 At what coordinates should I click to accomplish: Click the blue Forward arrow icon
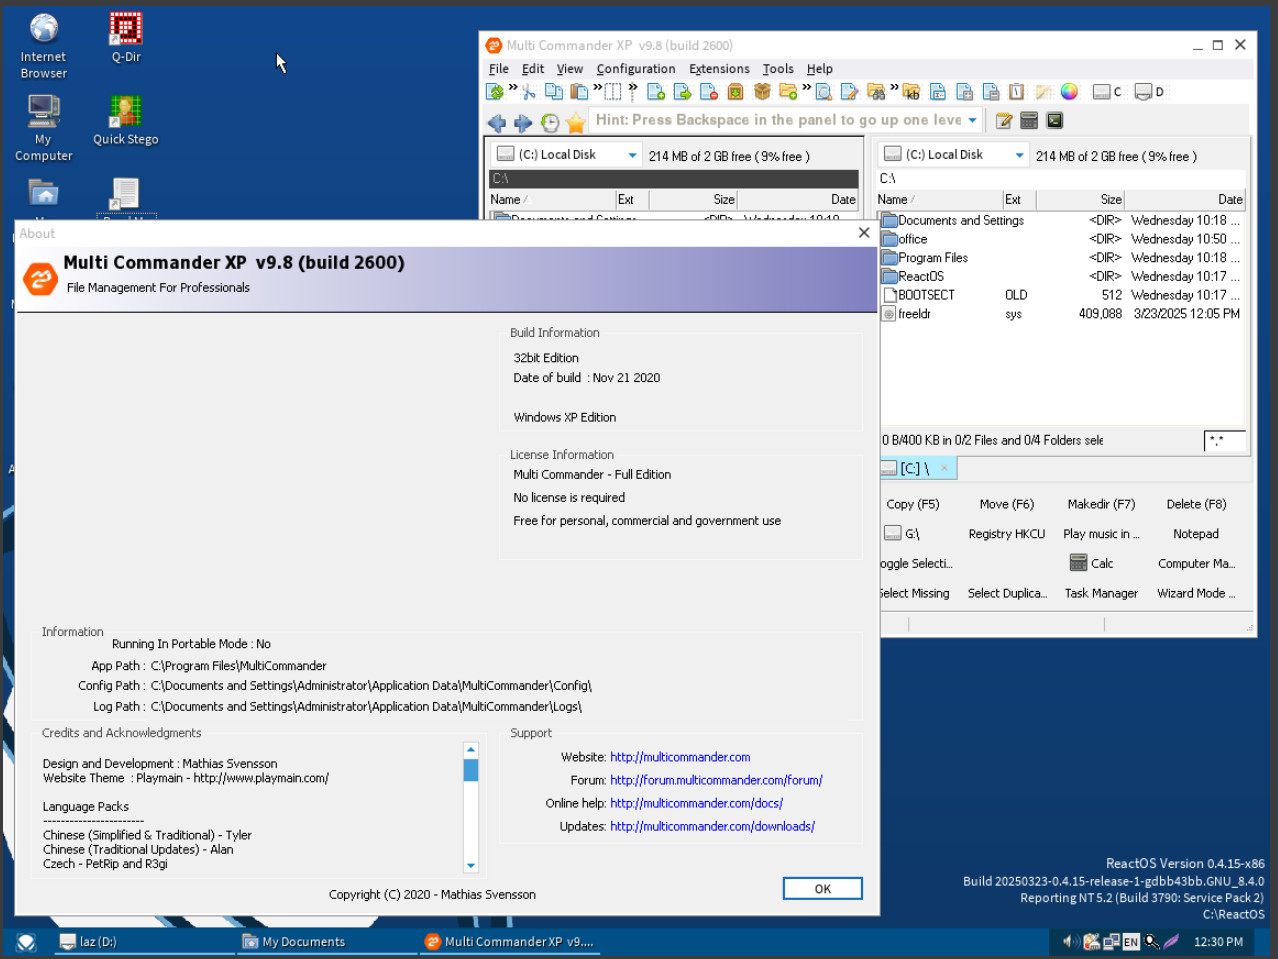pos(523,122)
